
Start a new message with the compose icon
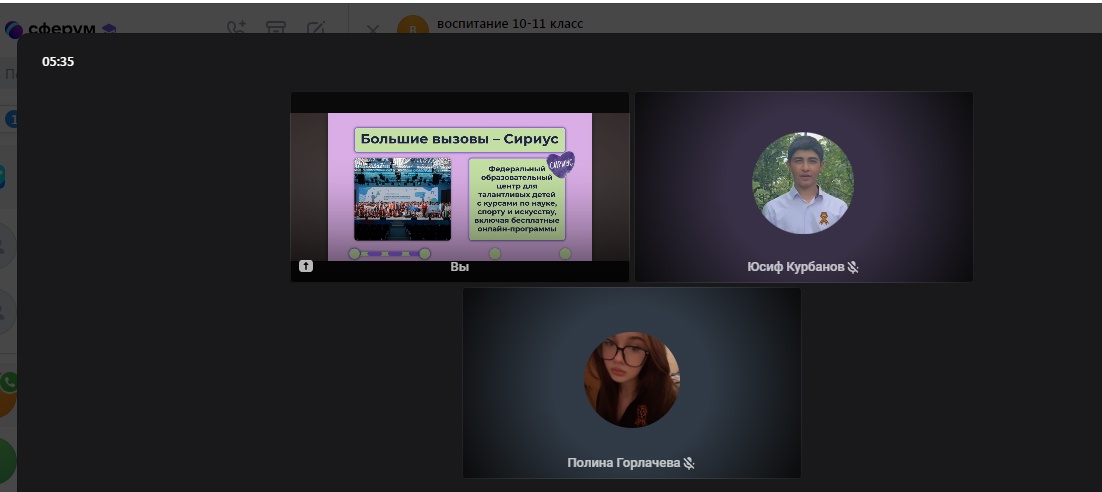point(316,28)
